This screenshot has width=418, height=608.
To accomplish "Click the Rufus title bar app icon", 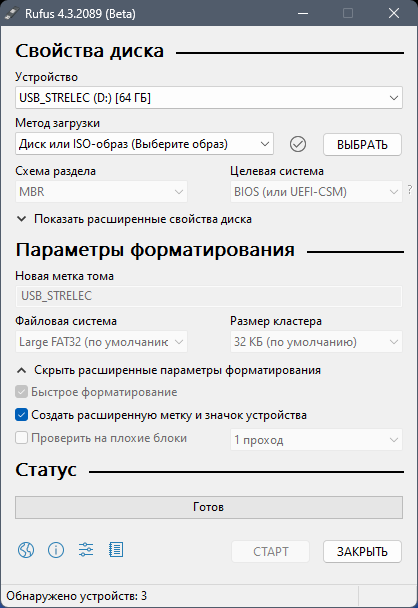I will (x=11, y=13).
